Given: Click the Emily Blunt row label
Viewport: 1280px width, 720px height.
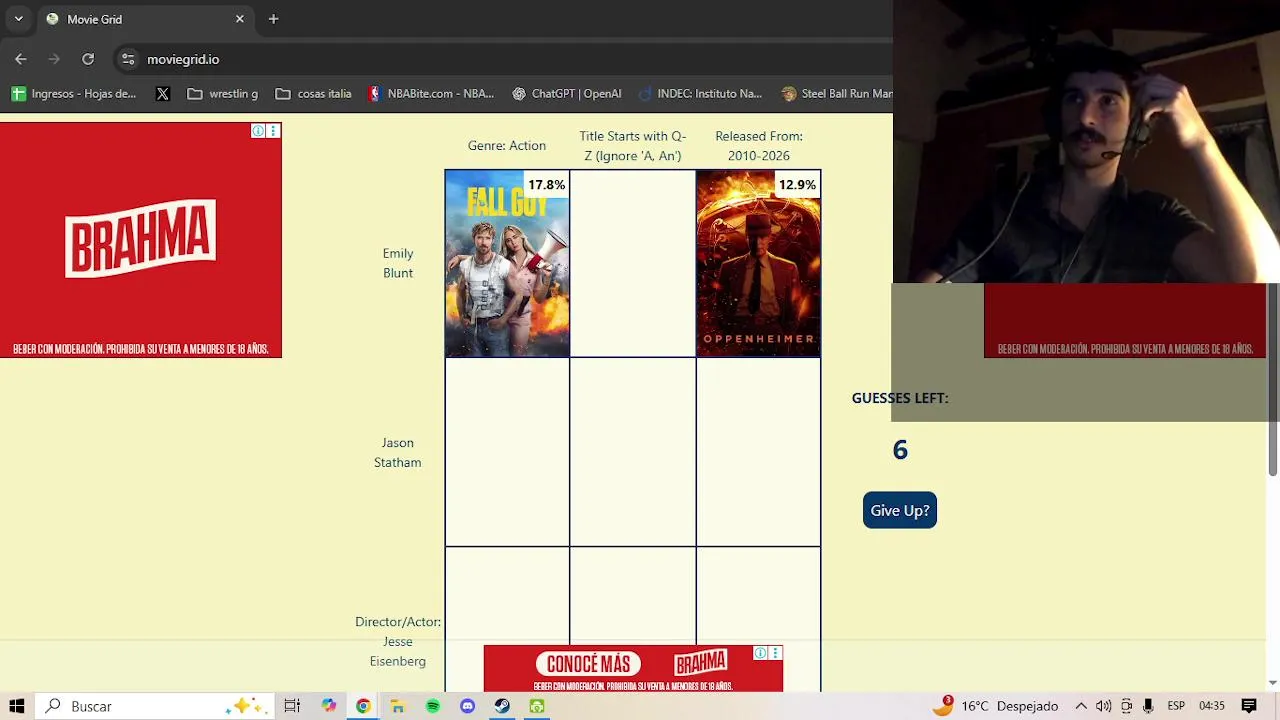Looking at the screenshot, I should pos(398,263).
